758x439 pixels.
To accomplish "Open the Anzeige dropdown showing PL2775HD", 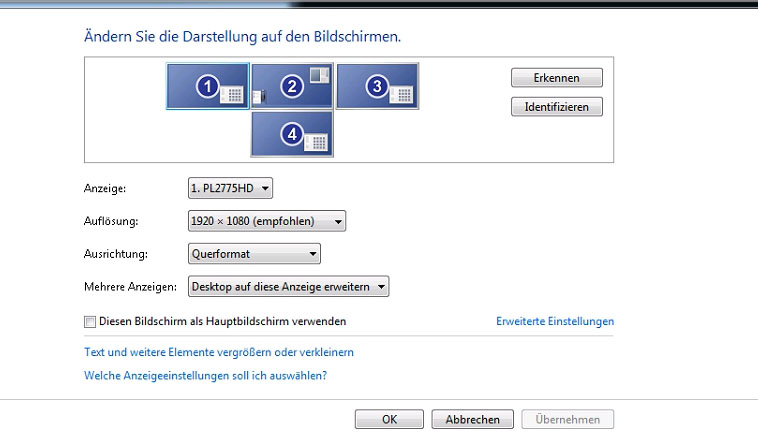I will (230, 188).
